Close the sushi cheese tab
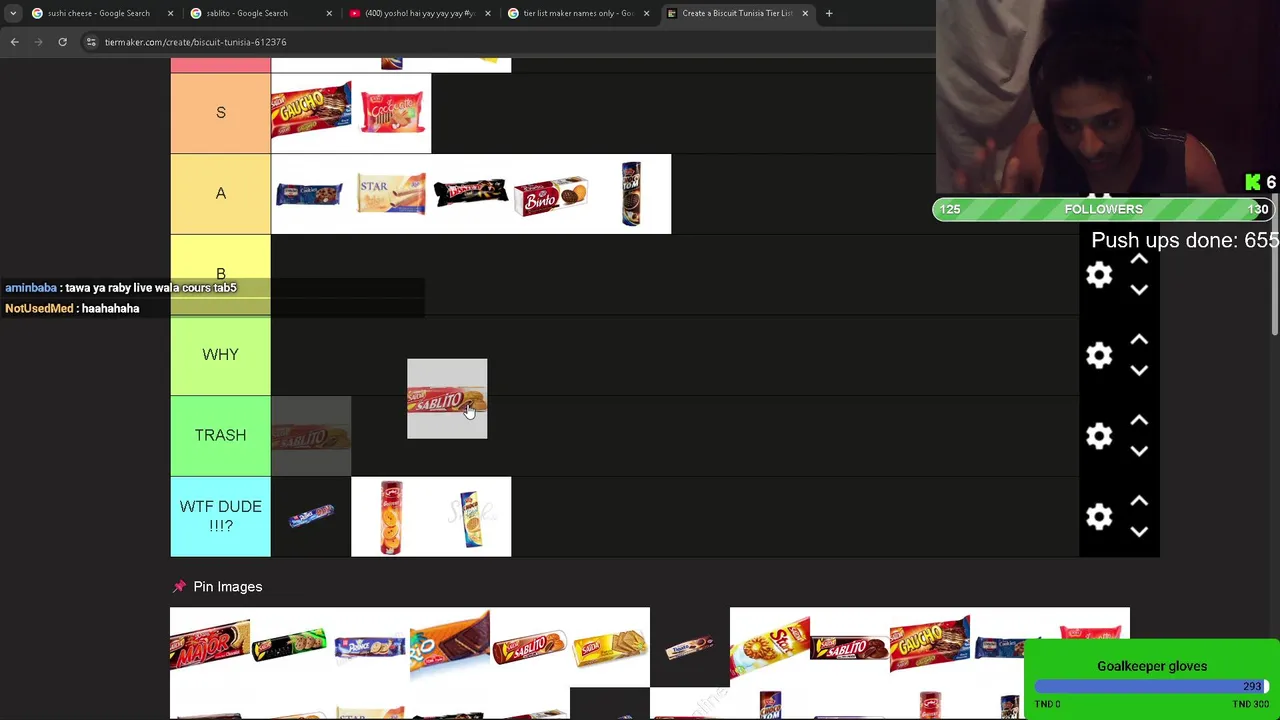The width and height of the screenshot is (1280, 720). tap(170, 13)
